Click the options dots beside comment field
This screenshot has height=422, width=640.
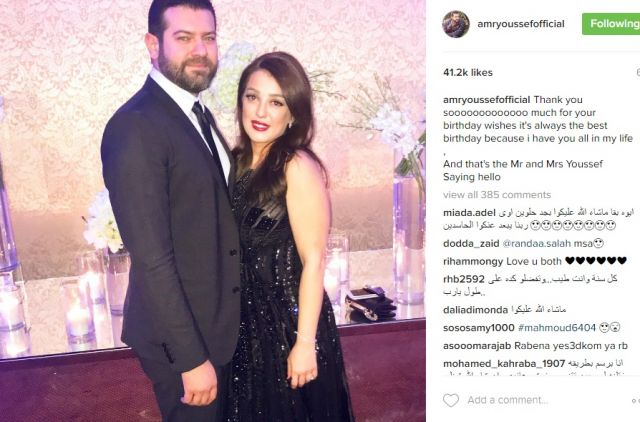(636, 400)
